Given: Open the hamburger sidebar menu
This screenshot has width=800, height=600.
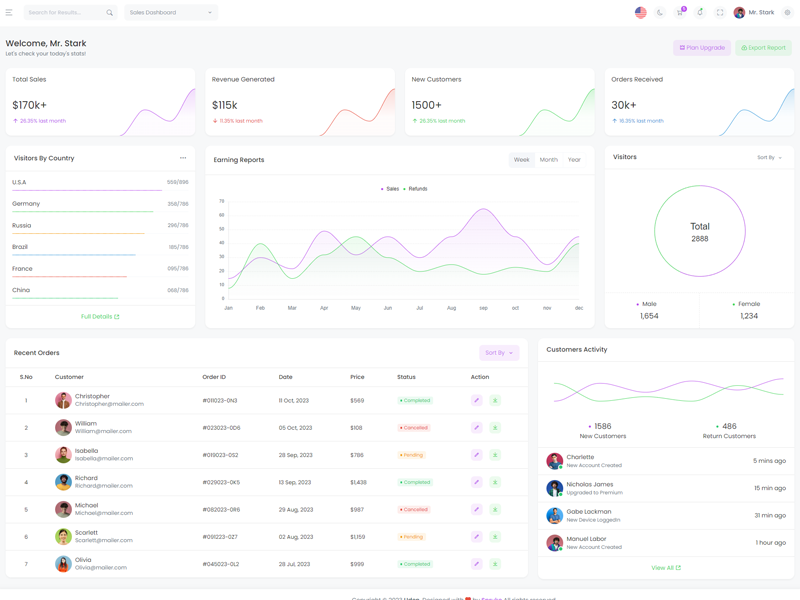Looking at the screenshot, I should (x=9, y=13).
